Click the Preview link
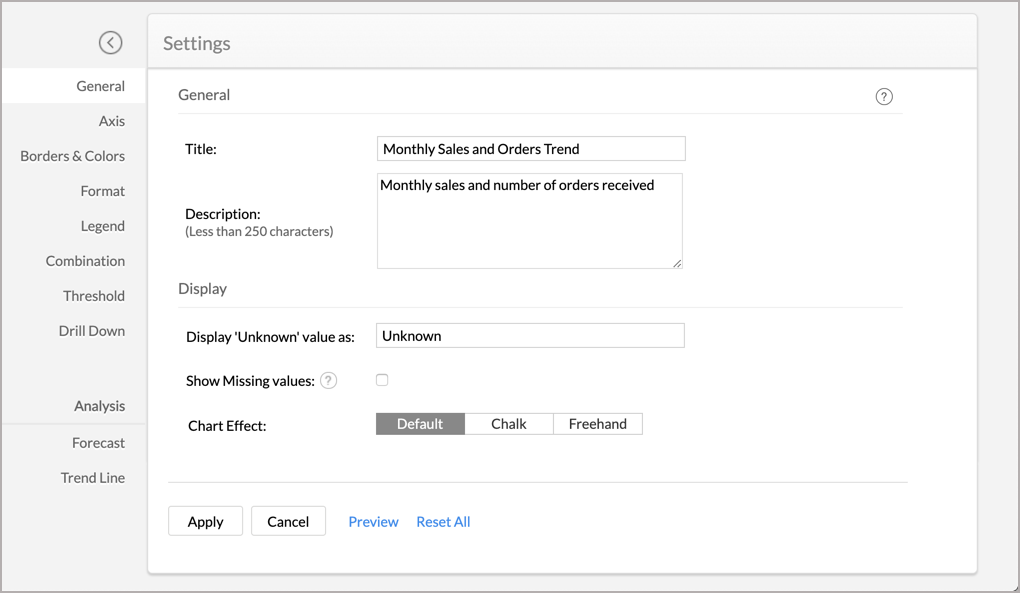 coord(373,522)
